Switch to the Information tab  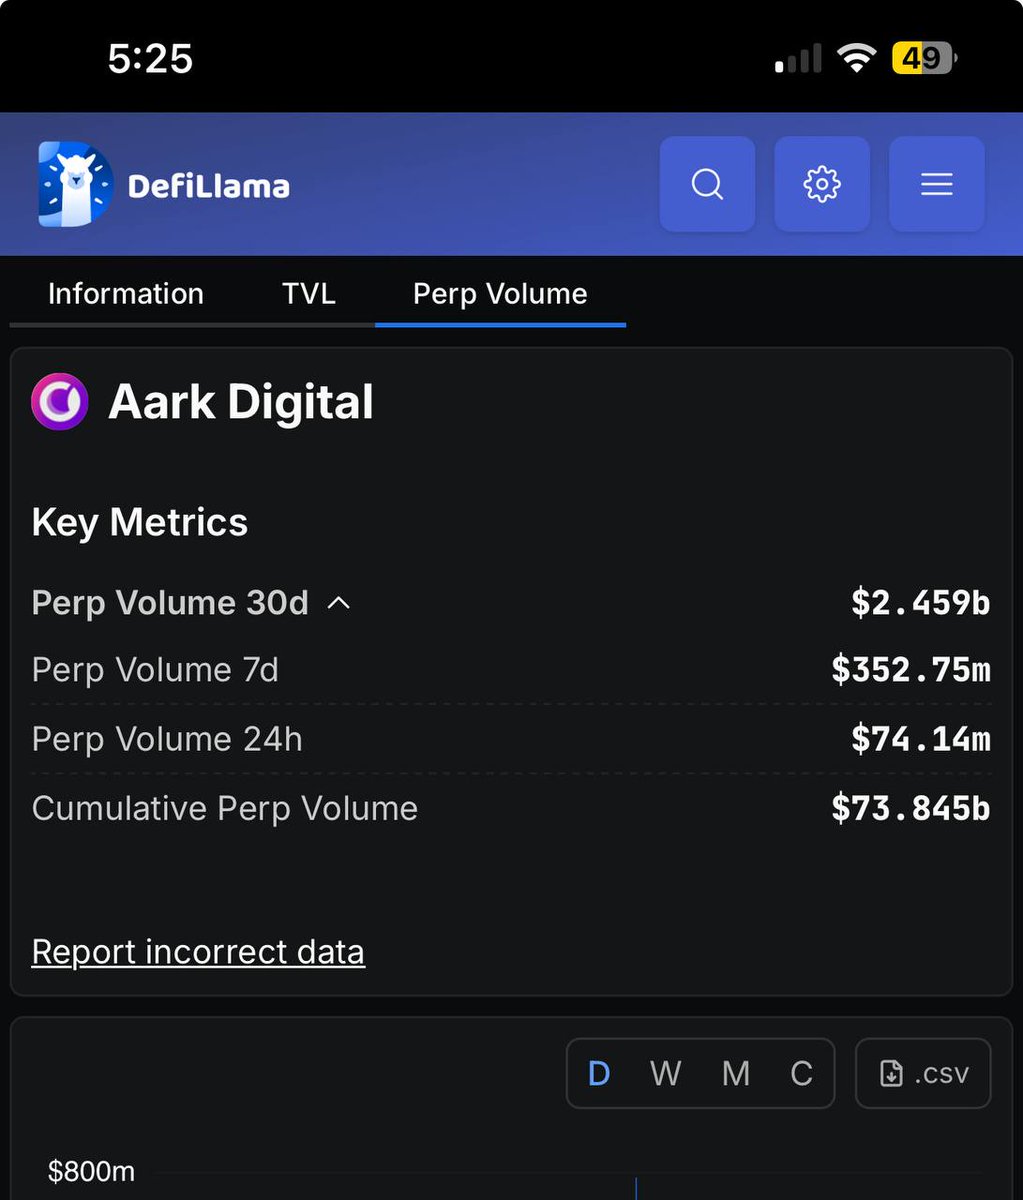[x=126, y=294]
